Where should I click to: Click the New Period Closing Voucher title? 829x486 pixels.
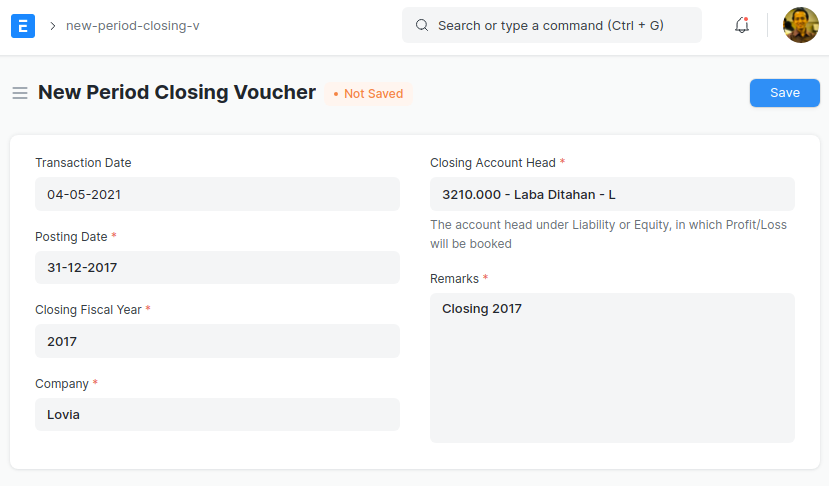(x=177, y=93)
